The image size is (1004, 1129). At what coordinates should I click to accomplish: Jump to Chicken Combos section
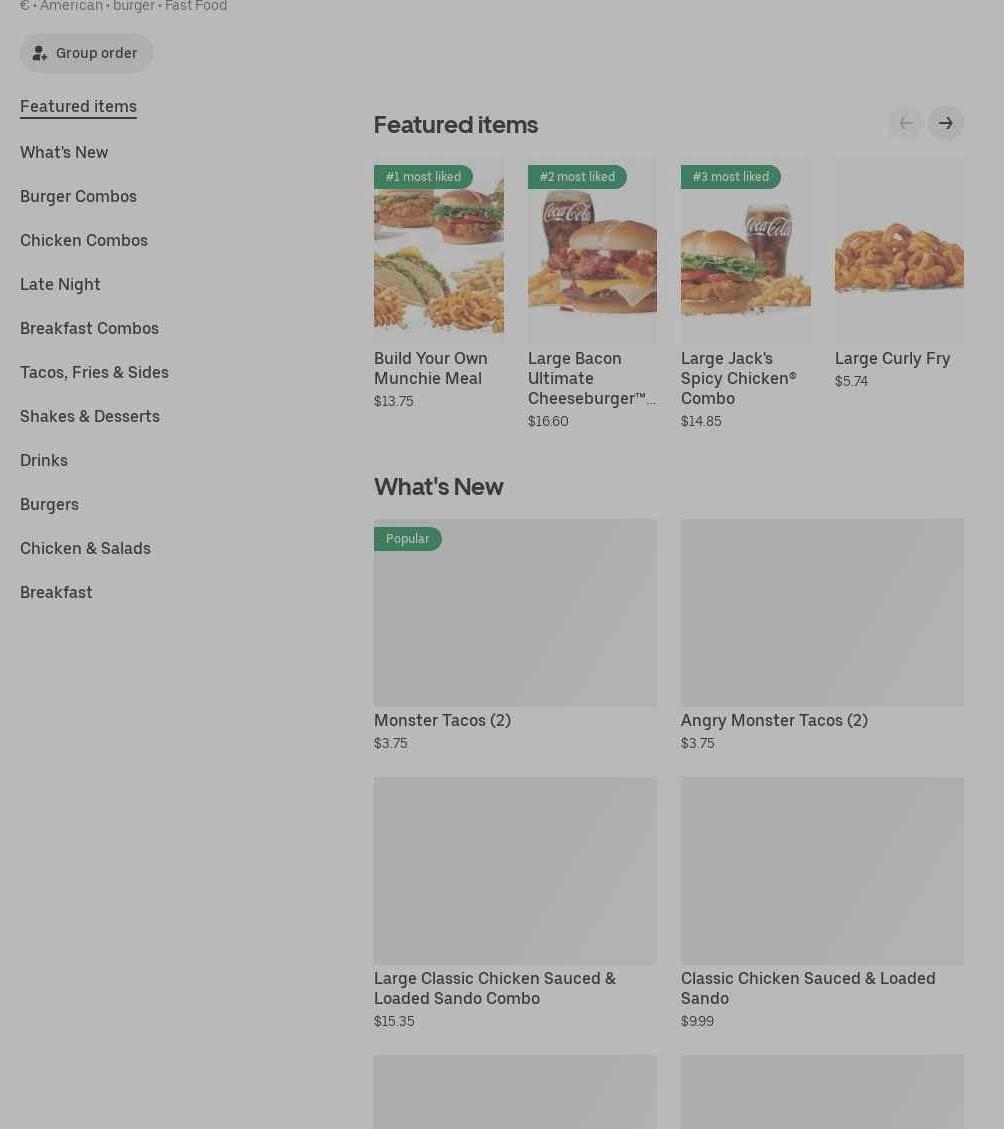coord(84,240)
